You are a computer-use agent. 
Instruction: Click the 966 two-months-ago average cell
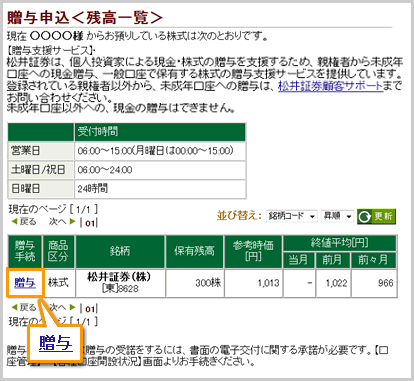374,283
